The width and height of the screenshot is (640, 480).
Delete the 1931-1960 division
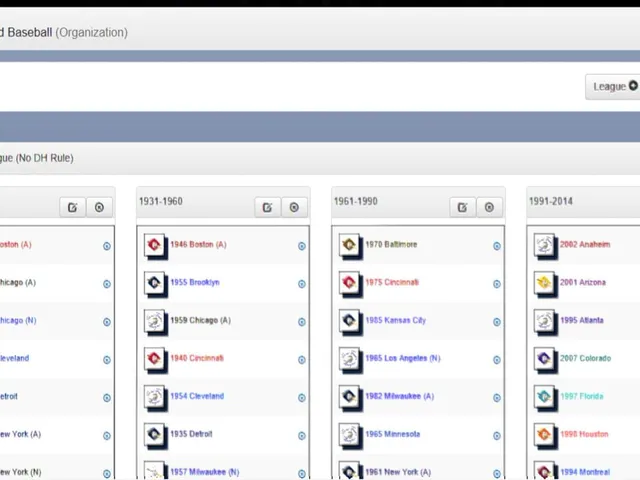tap(294, 207)
